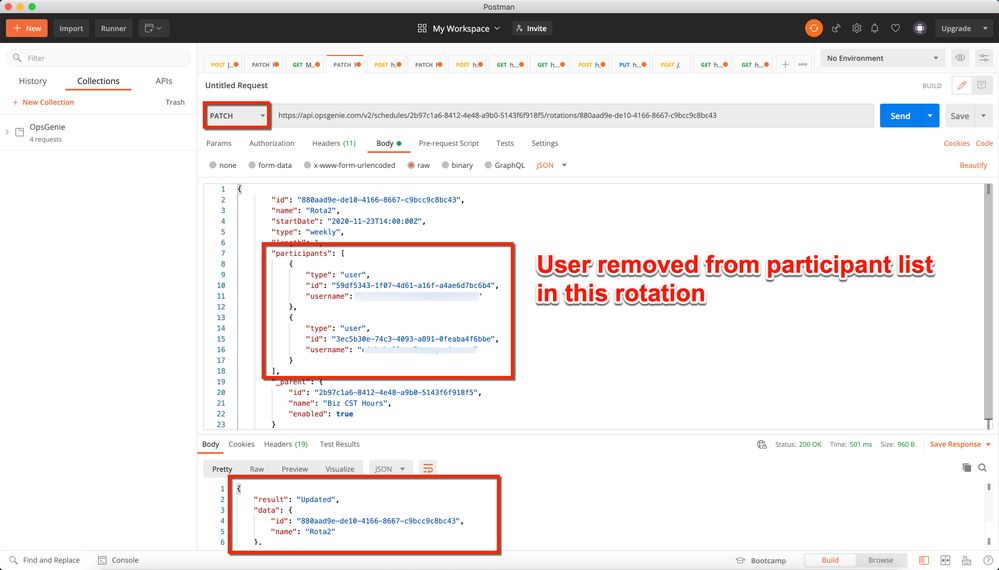
Task: Open the Authorization tab
Action: click(271, 143)
